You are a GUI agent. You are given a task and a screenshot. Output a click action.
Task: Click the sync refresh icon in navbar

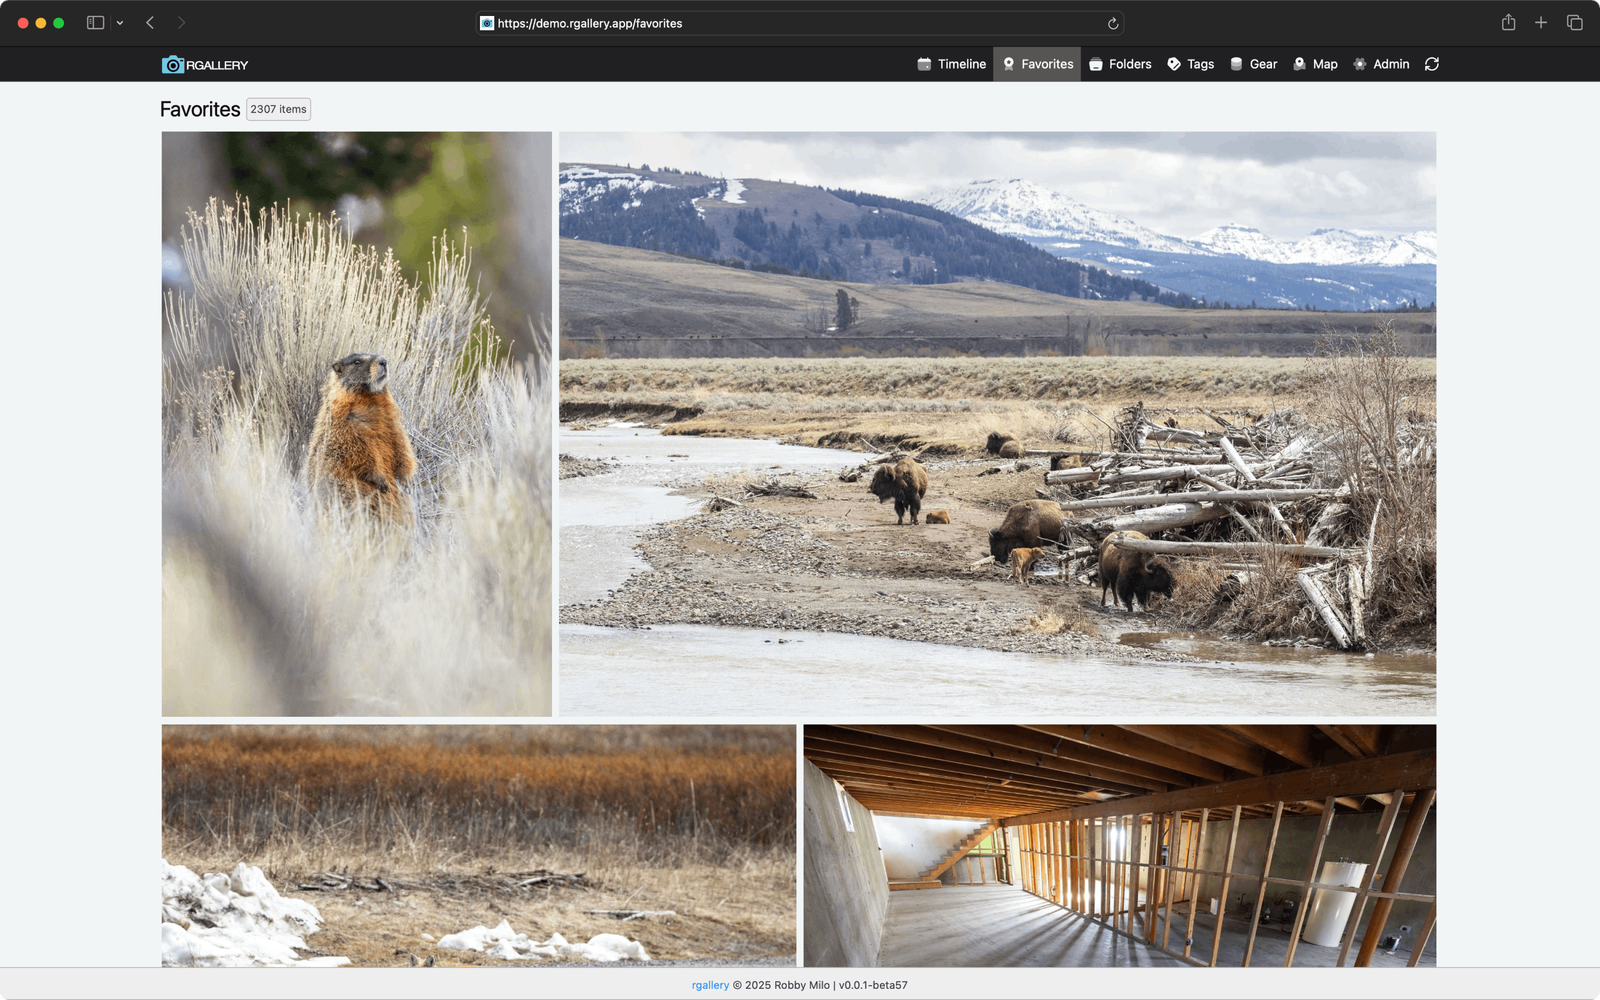pos(1432,64)
